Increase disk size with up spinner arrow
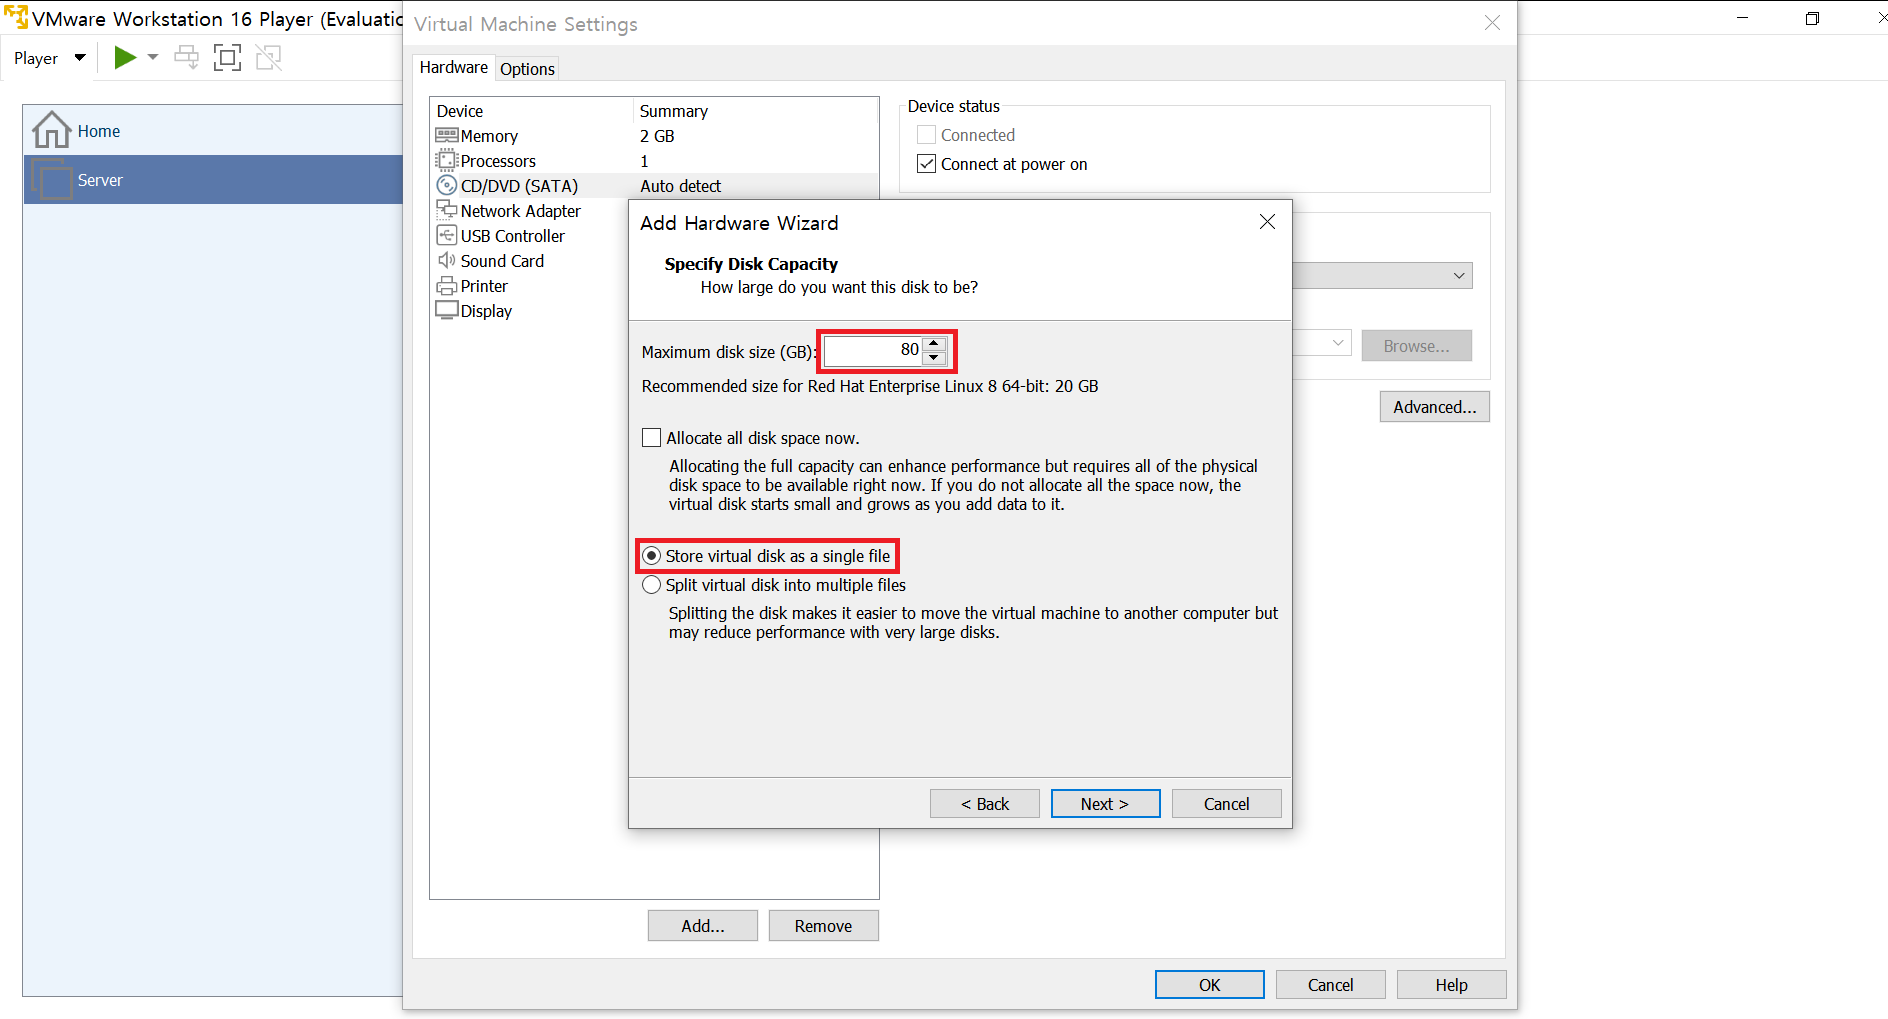The image size is (1888, 1019). (934, 343)
